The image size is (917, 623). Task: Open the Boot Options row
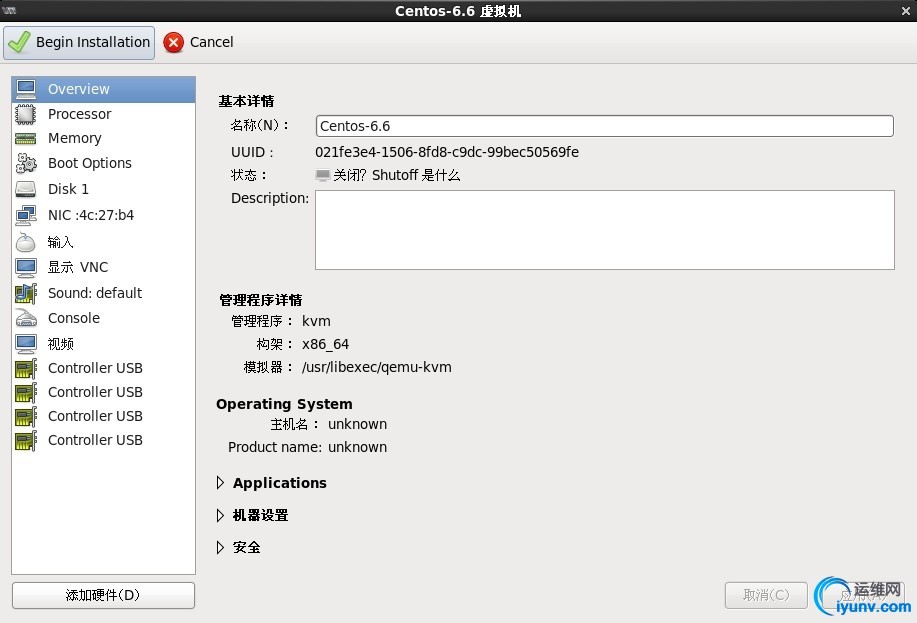[104, 163]
